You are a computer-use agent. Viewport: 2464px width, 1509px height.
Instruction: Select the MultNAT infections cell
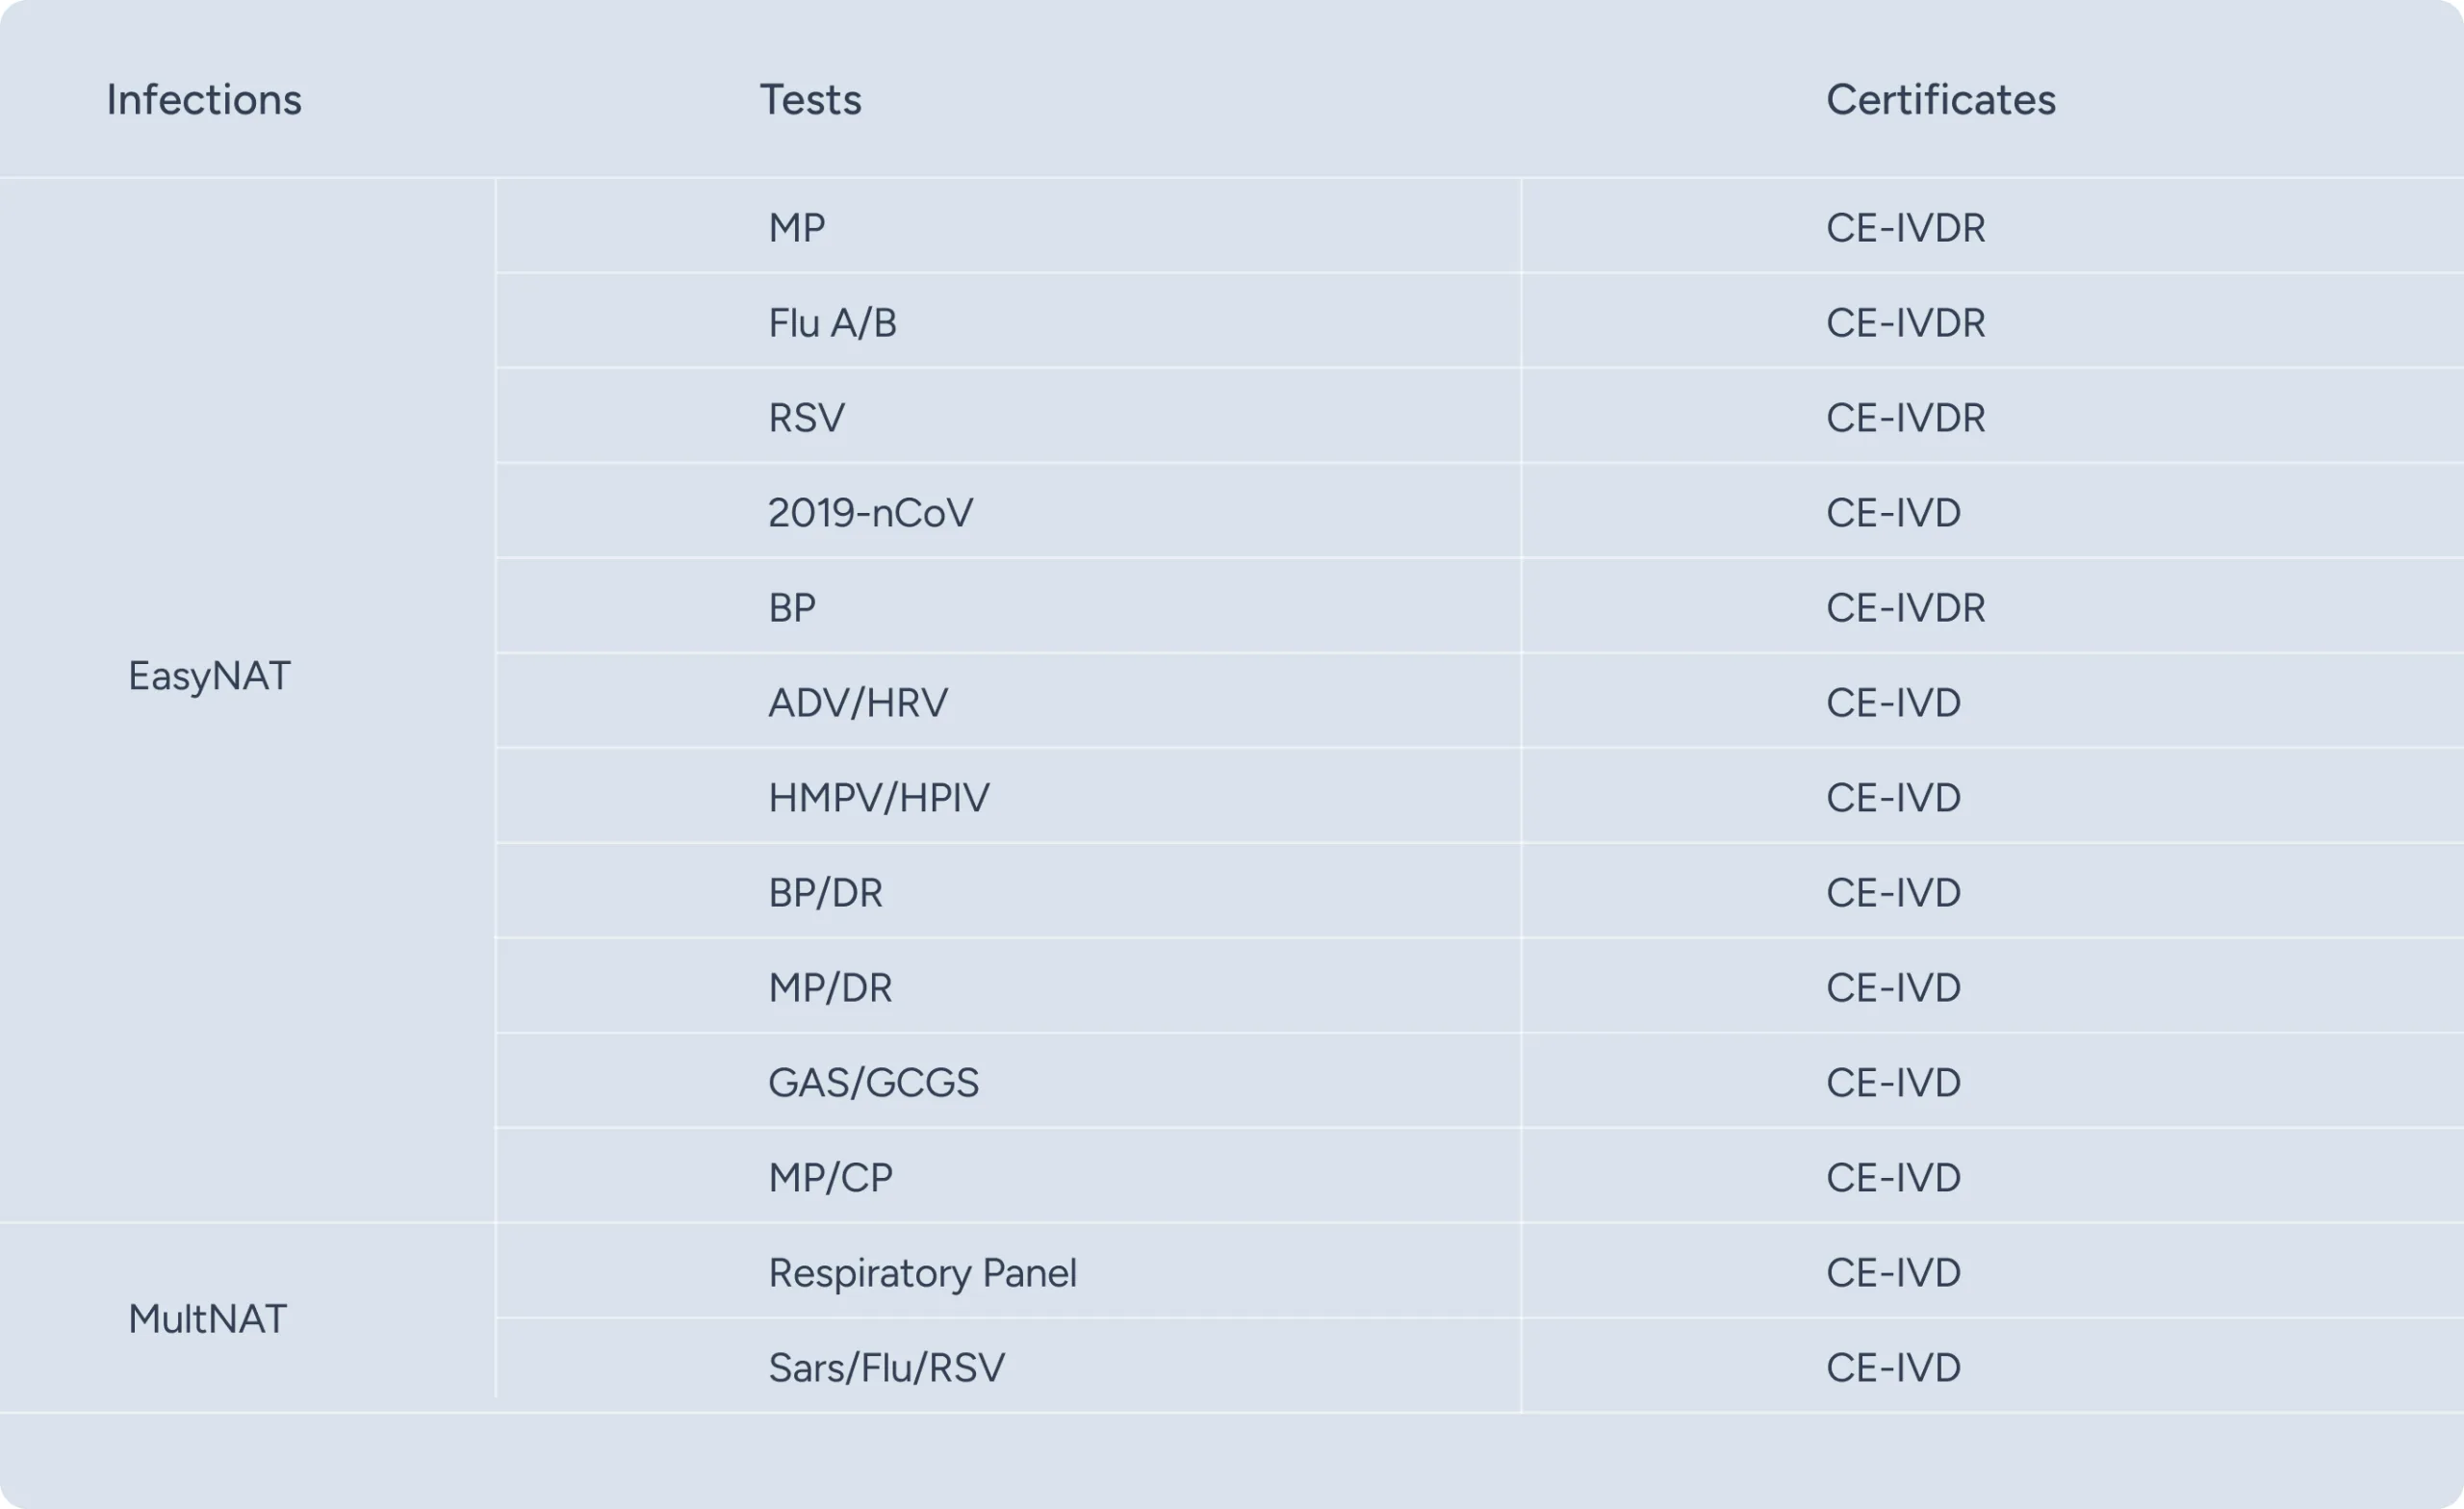207,1319
